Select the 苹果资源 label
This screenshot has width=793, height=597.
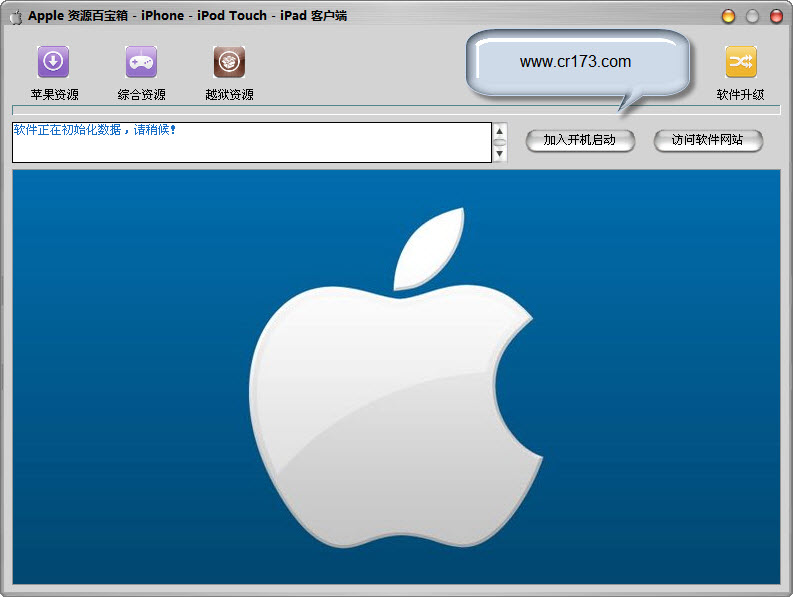point(55,95)
